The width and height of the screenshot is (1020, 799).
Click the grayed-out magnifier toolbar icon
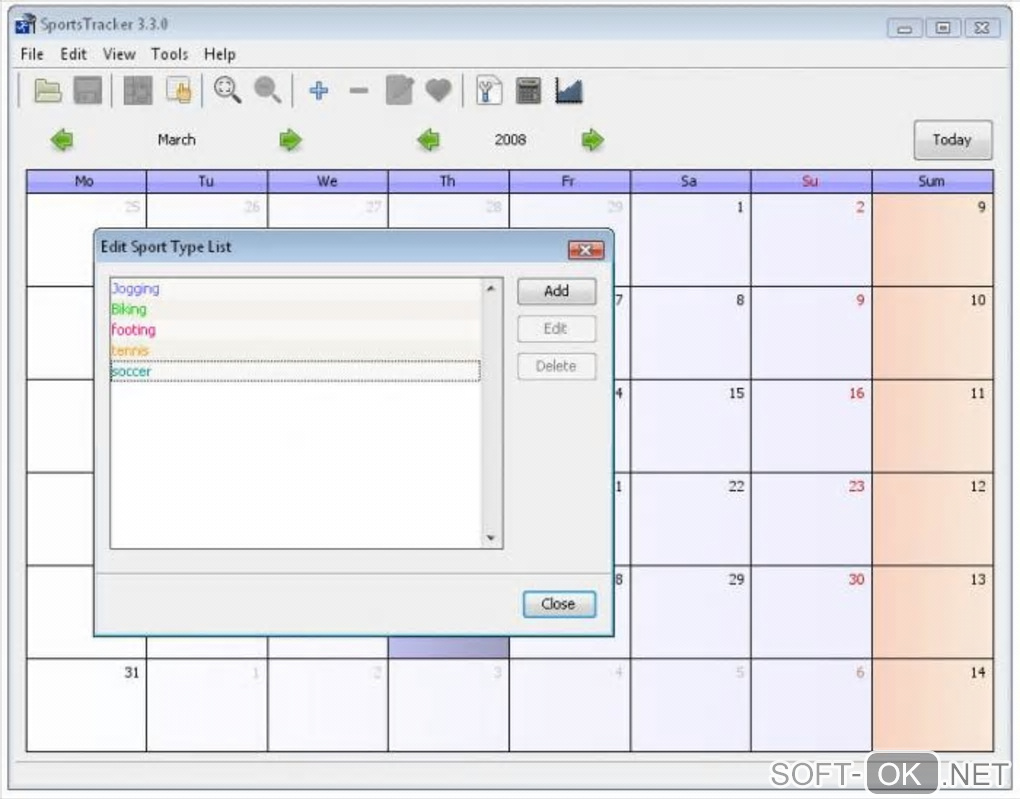[267, 90]
